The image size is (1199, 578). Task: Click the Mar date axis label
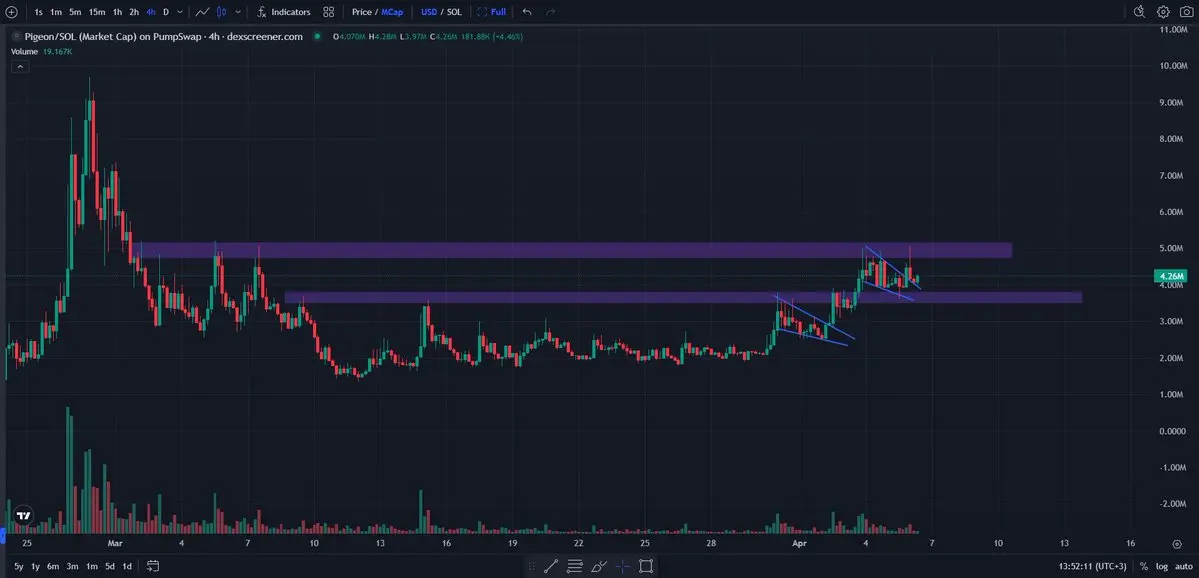coord(115,544)
